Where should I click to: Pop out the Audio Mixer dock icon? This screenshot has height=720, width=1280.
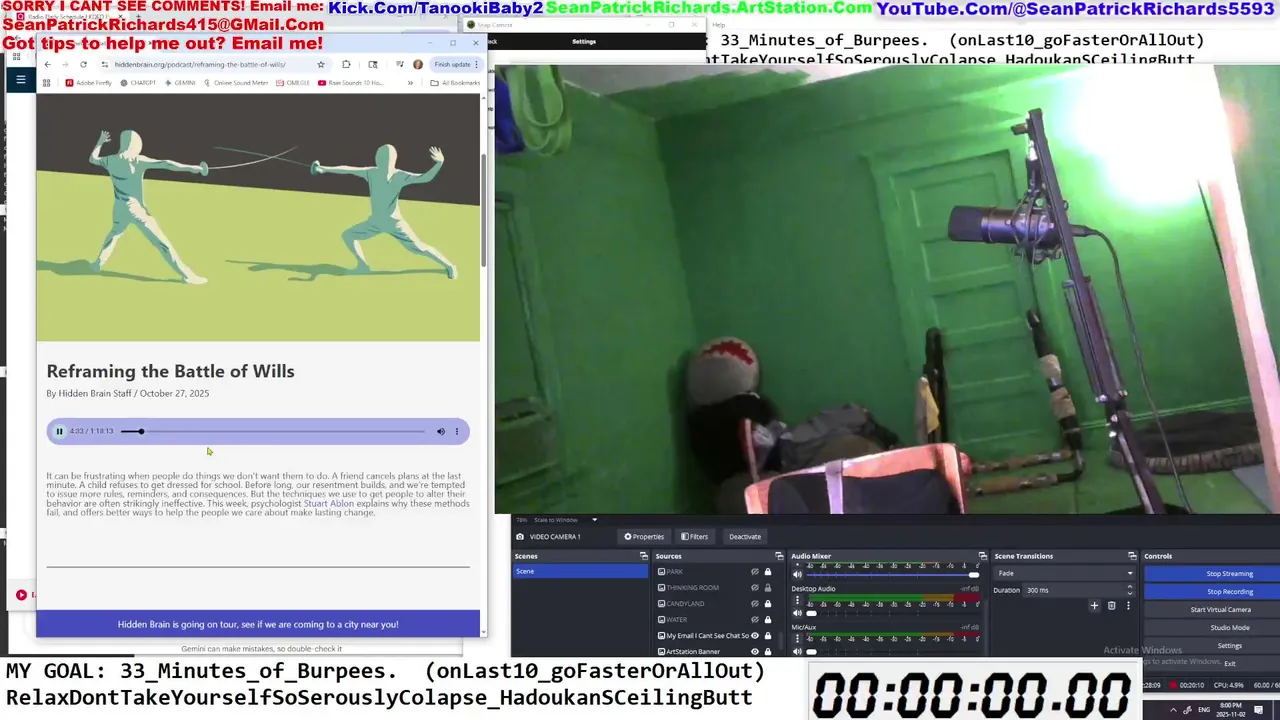coord(982,556)
